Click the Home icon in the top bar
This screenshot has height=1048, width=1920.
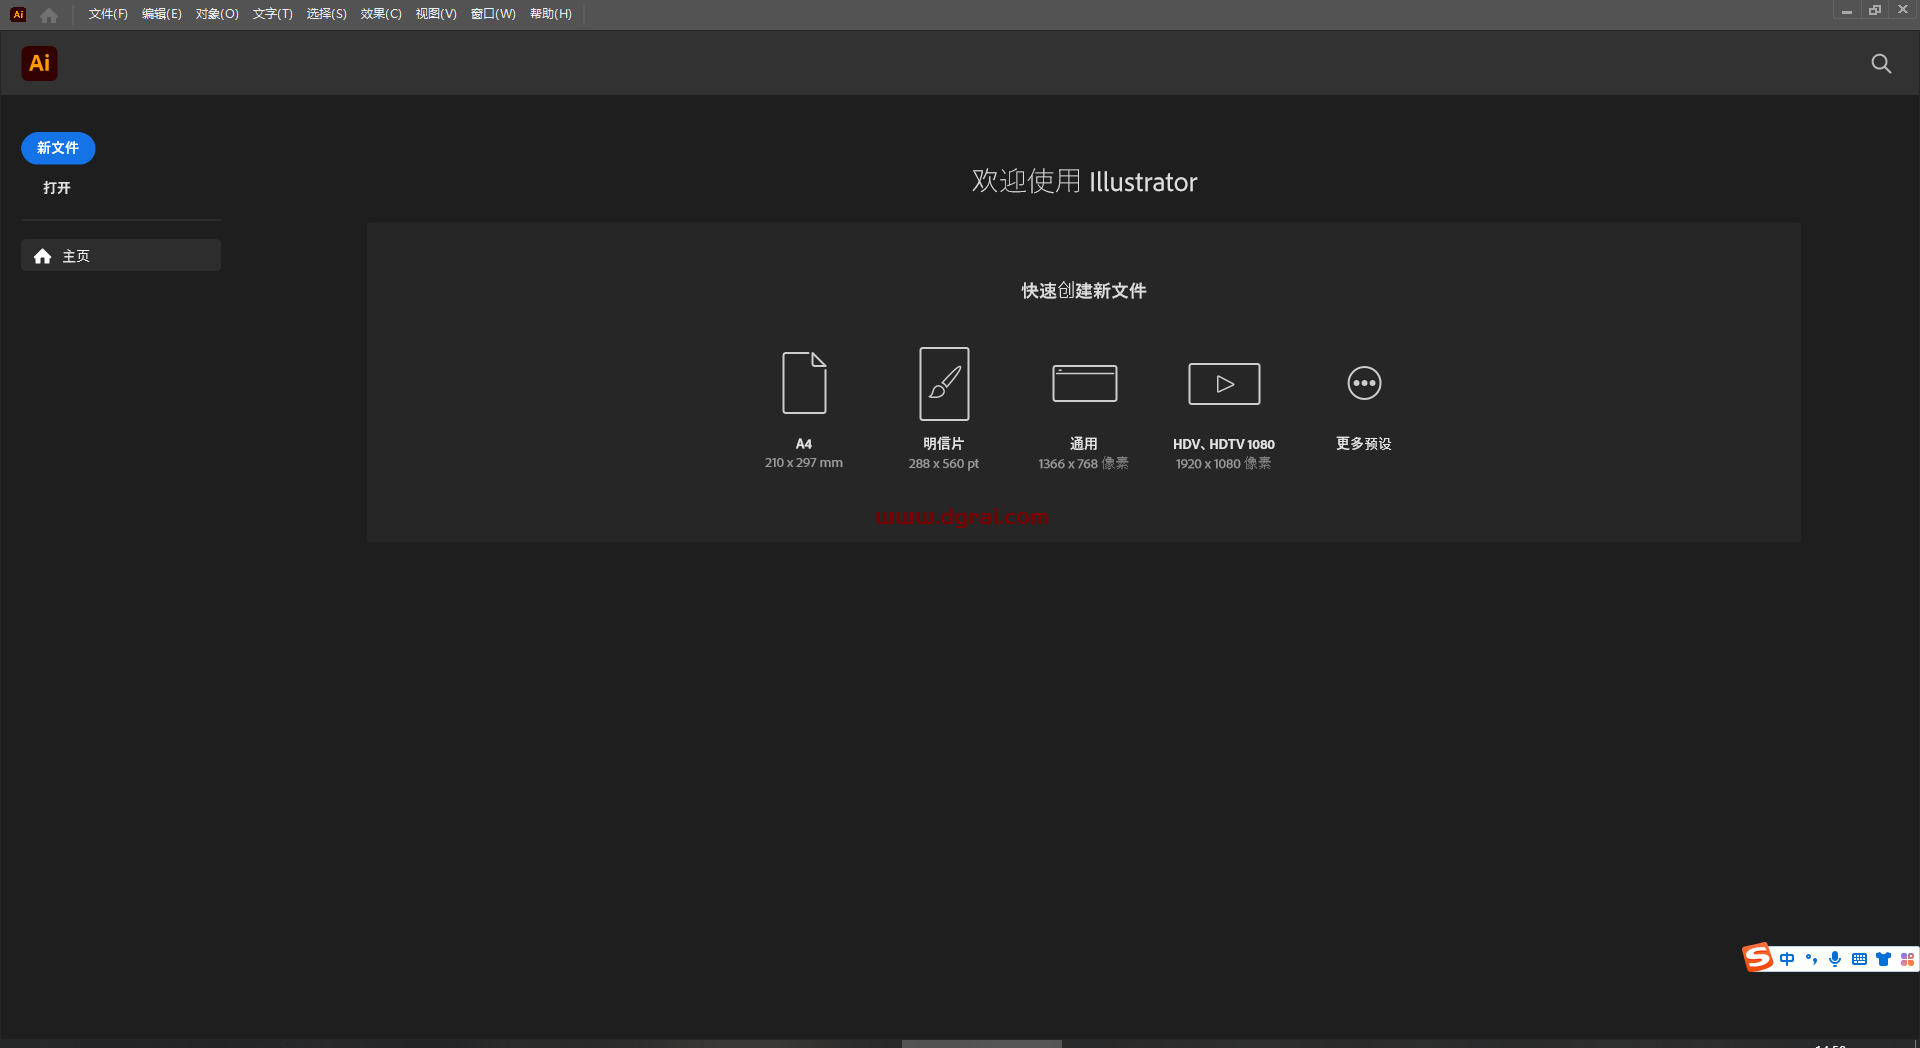(x=48, y=14)
